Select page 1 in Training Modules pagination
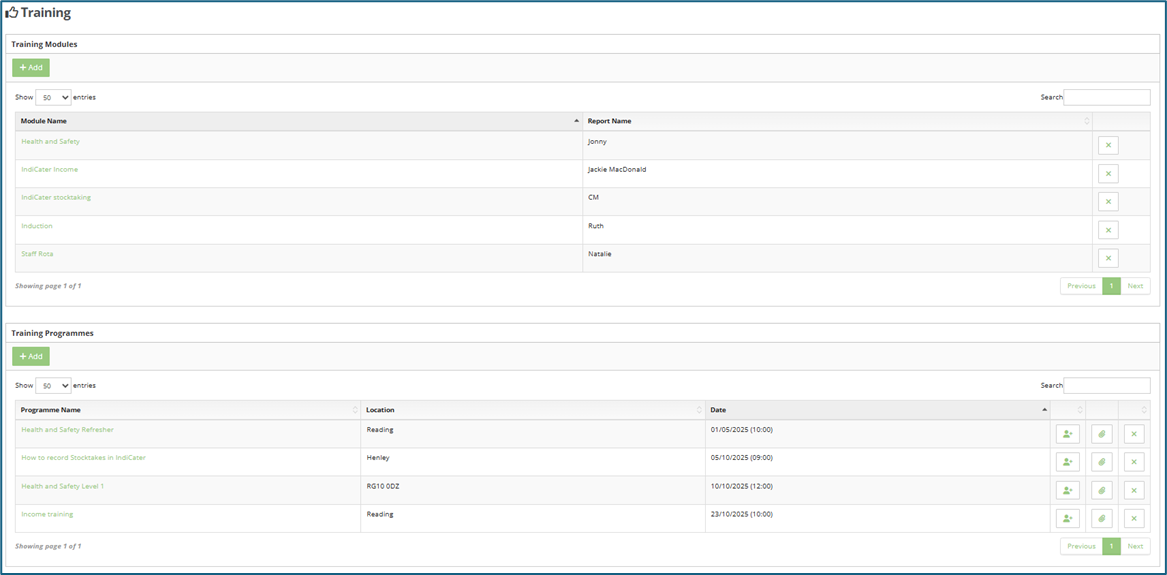1167x575 pixels. tap(1111, 286)
